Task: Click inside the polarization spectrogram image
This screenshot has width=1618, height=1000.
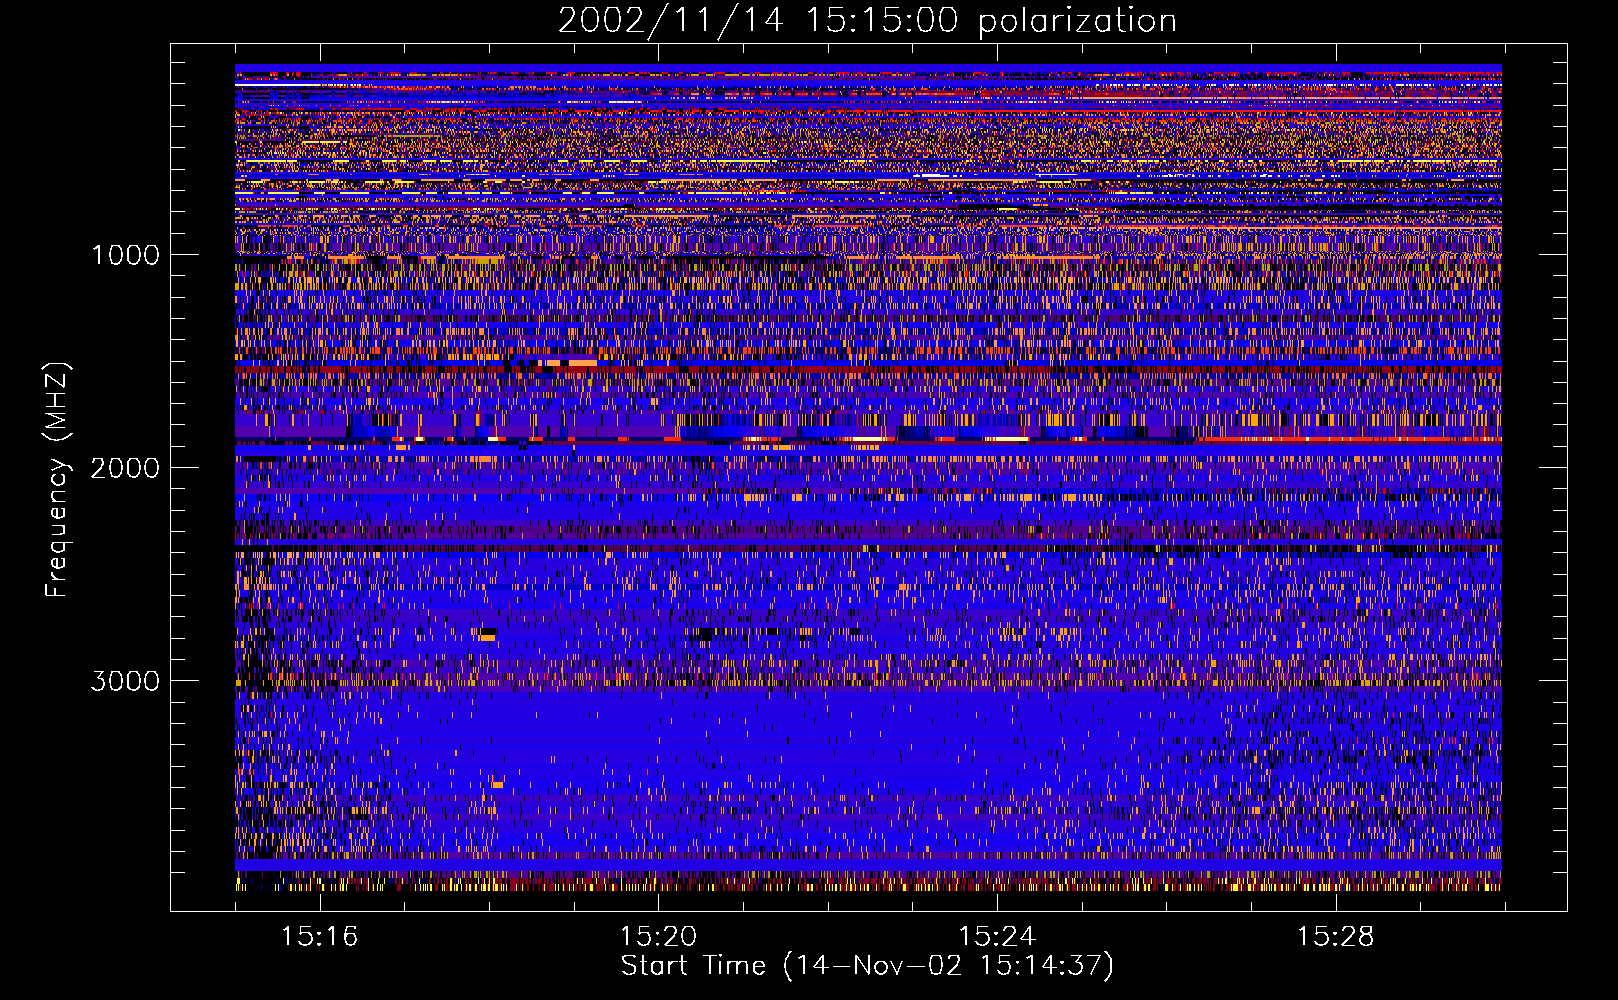Action: click(x=868, y=477)
